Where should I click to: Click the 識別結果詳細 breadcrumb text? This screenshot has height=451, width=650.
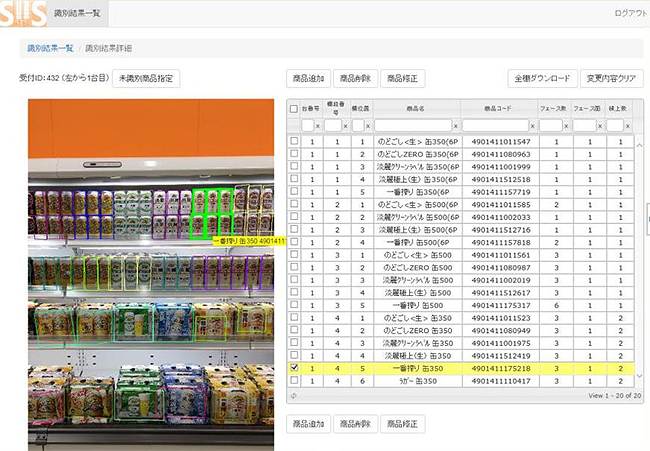(109, 48)
